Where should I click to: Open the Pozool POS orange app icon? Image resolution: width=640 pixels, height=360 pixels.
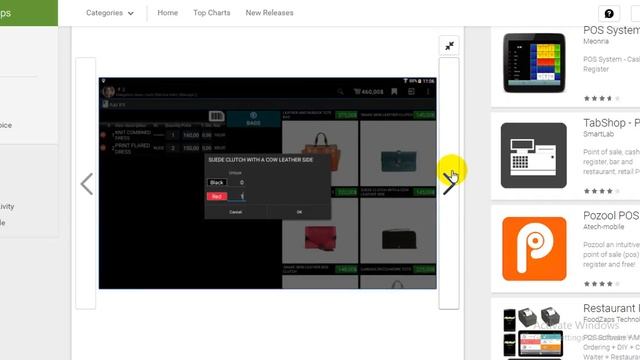point(534,249)
